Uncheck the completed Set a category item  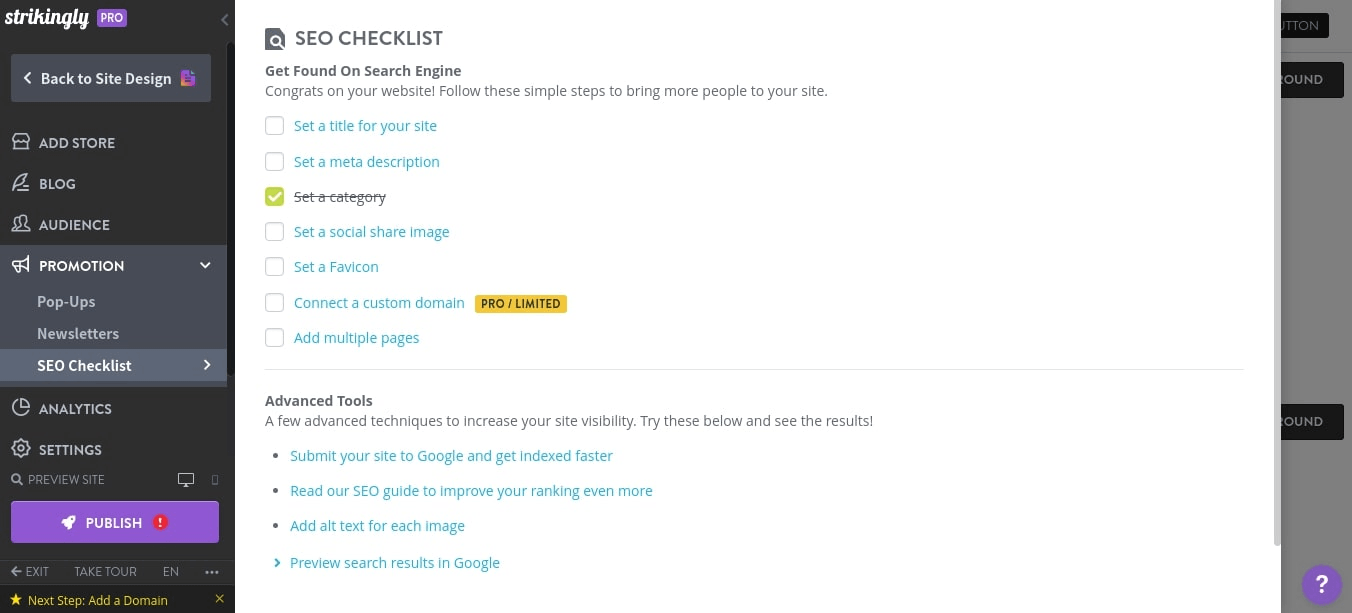(274, 196)
